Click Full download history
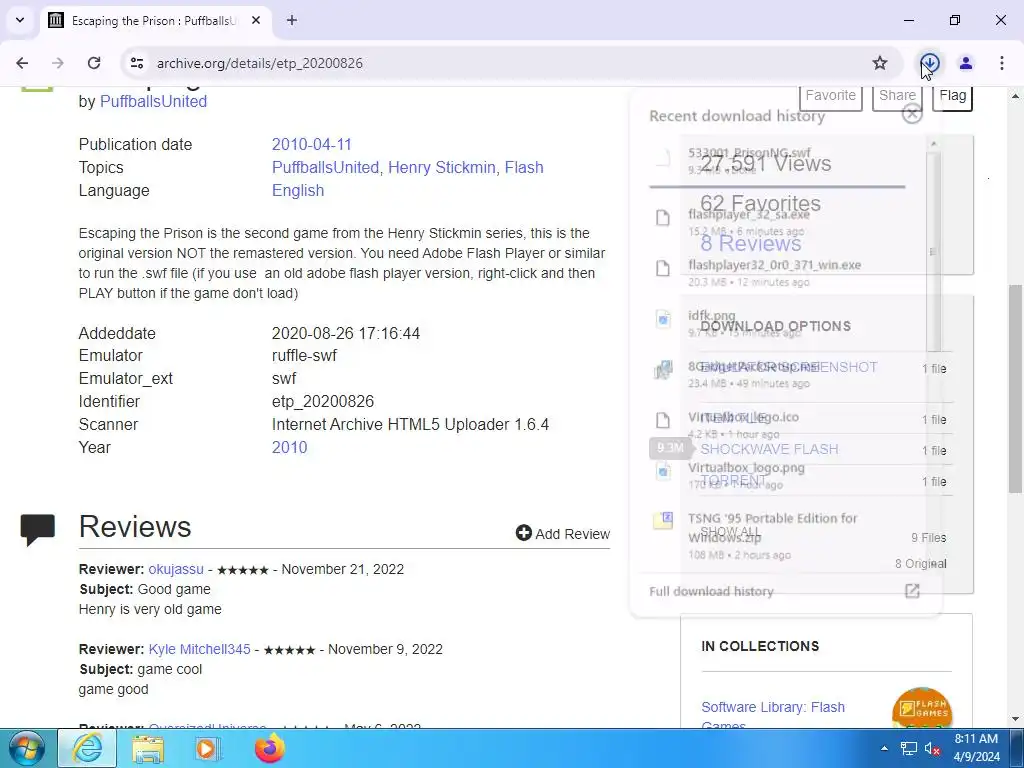 point(711,591)
